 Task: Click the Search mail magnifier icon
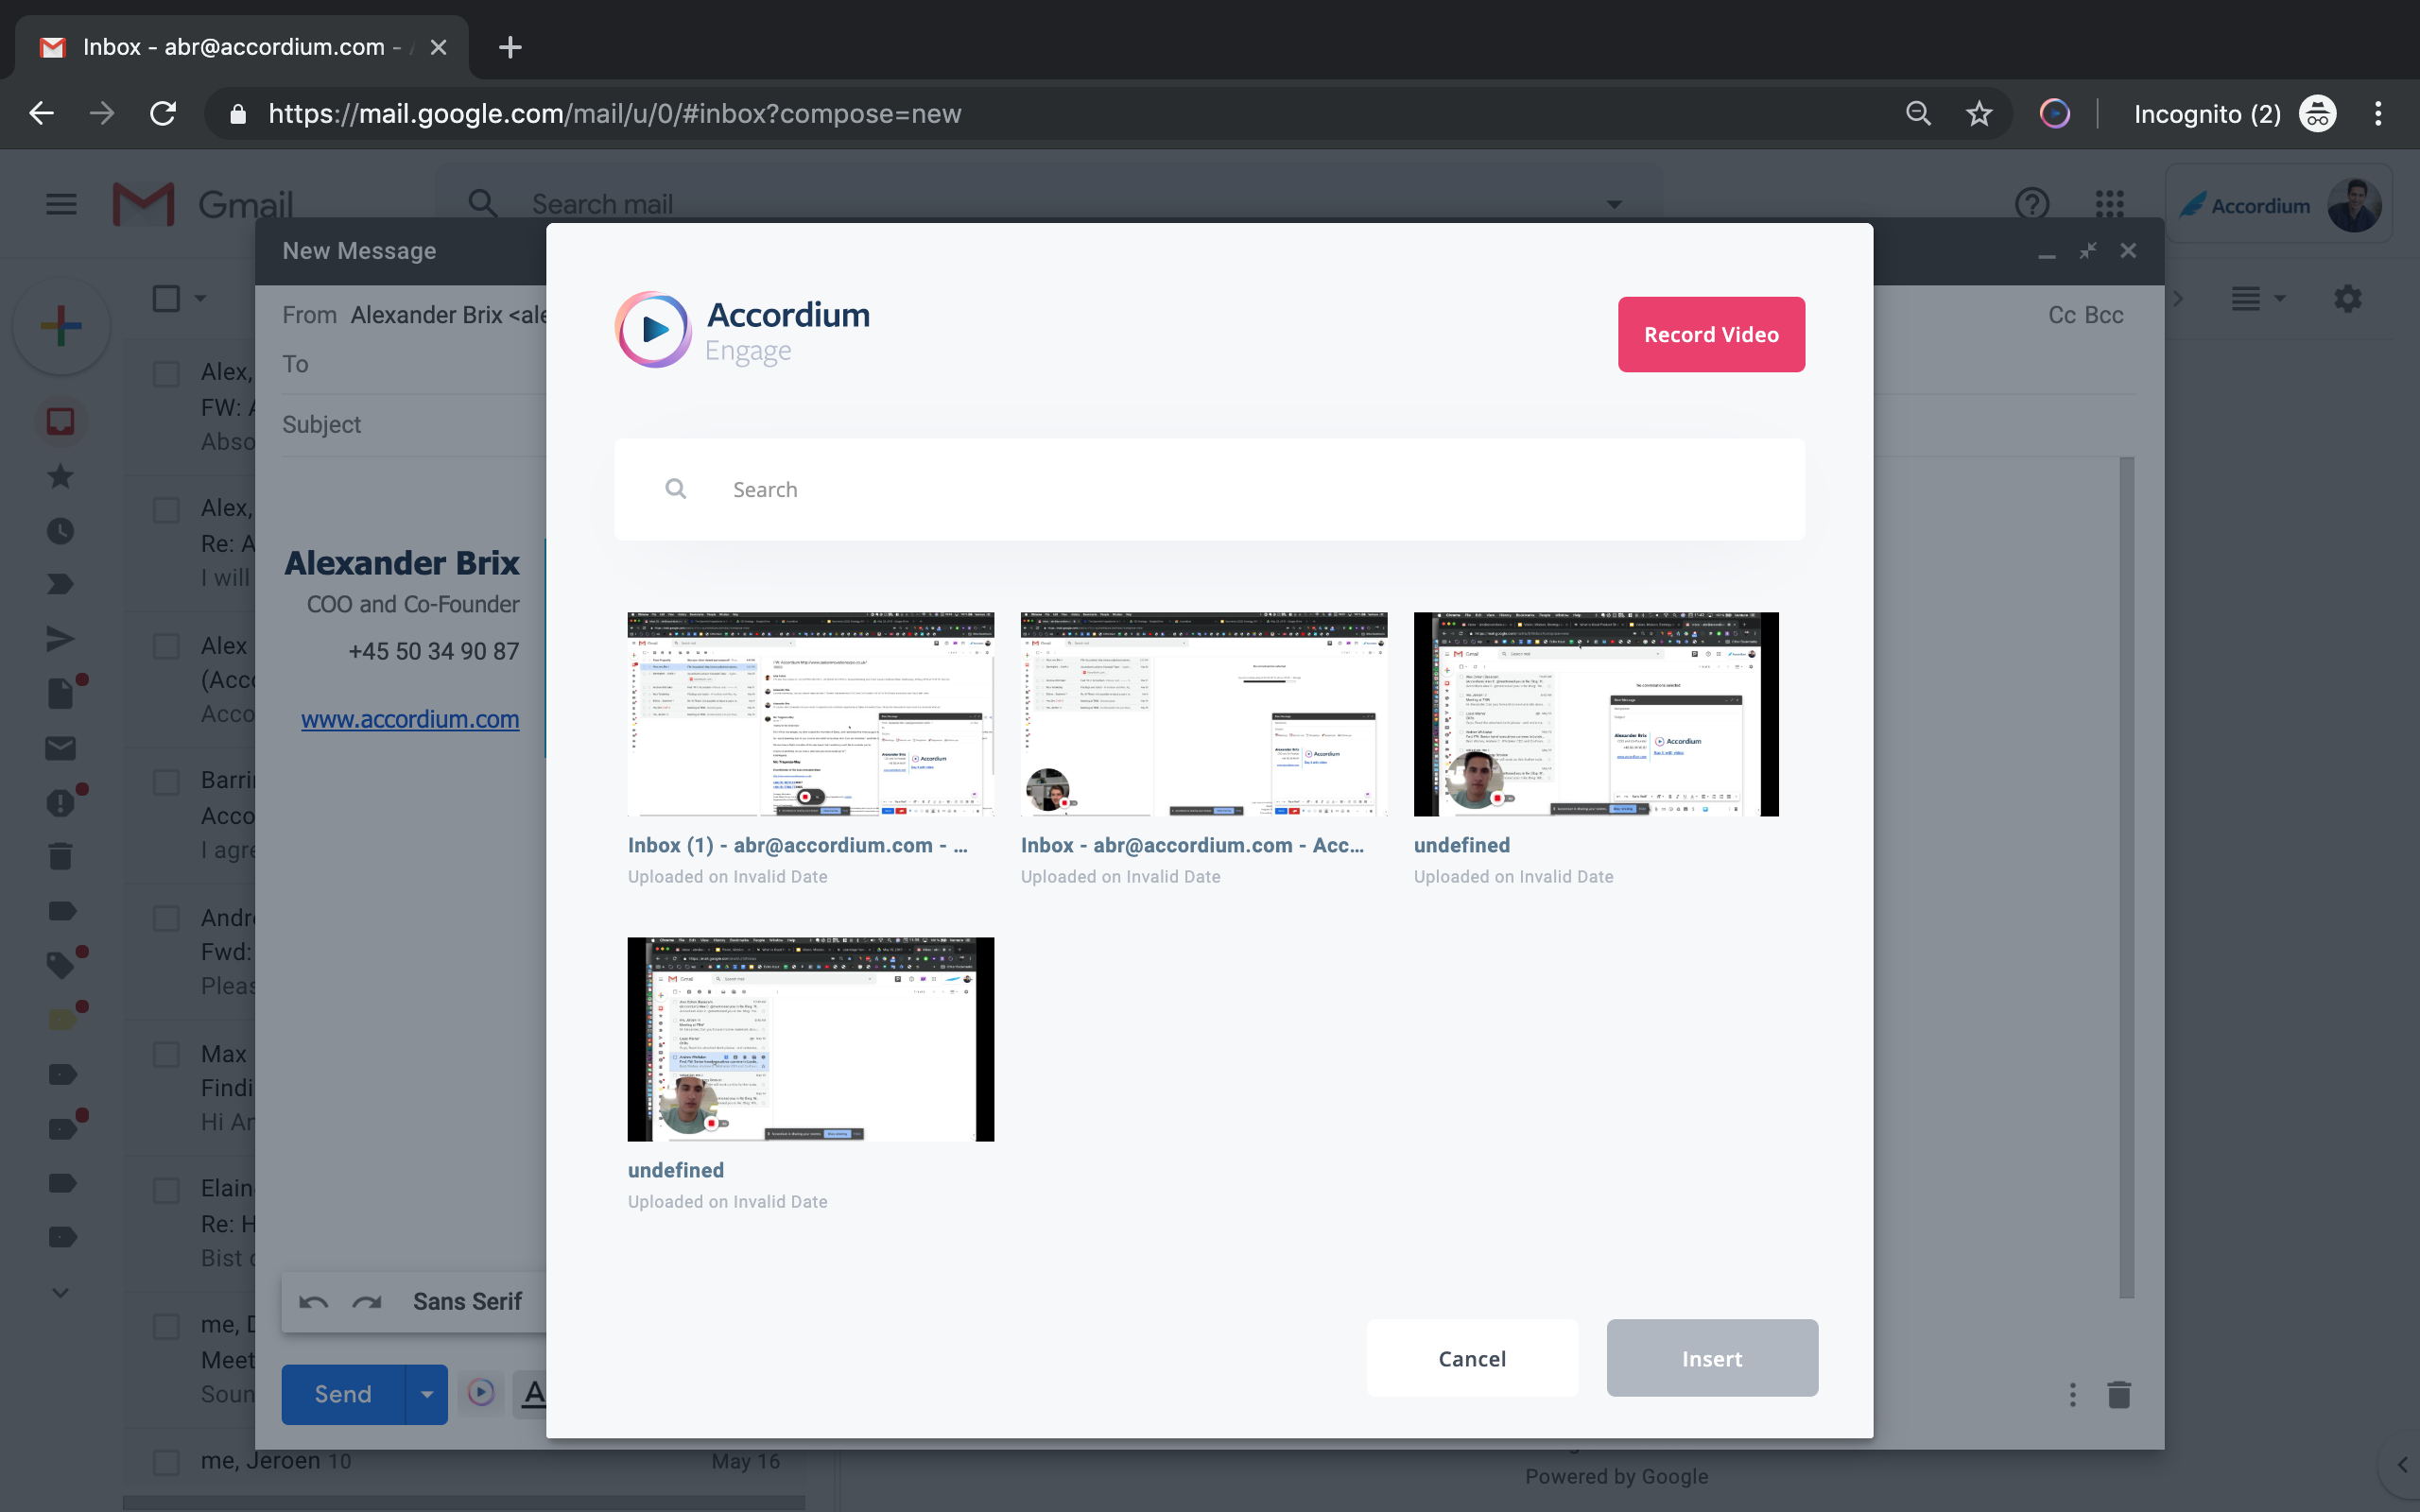point(483,204)
